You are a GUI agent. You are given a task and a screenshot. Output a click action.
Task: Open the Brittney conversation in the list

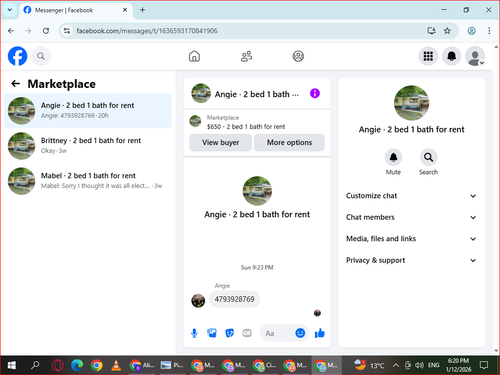click(88, 146)
